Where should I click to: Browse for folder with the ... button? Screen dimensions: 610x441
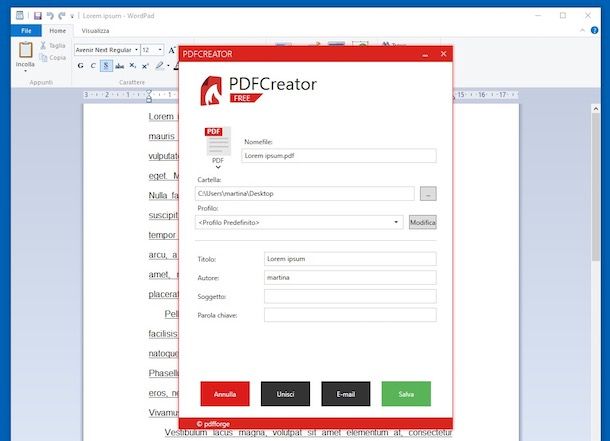[x=428, y=193]
